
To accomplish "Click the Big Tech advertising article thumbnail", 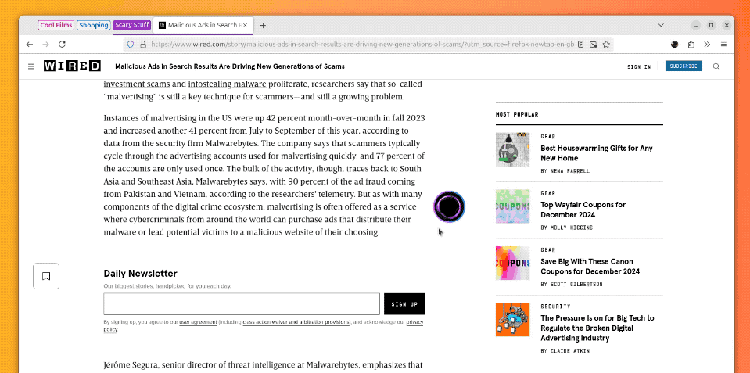I will (512, 319).
